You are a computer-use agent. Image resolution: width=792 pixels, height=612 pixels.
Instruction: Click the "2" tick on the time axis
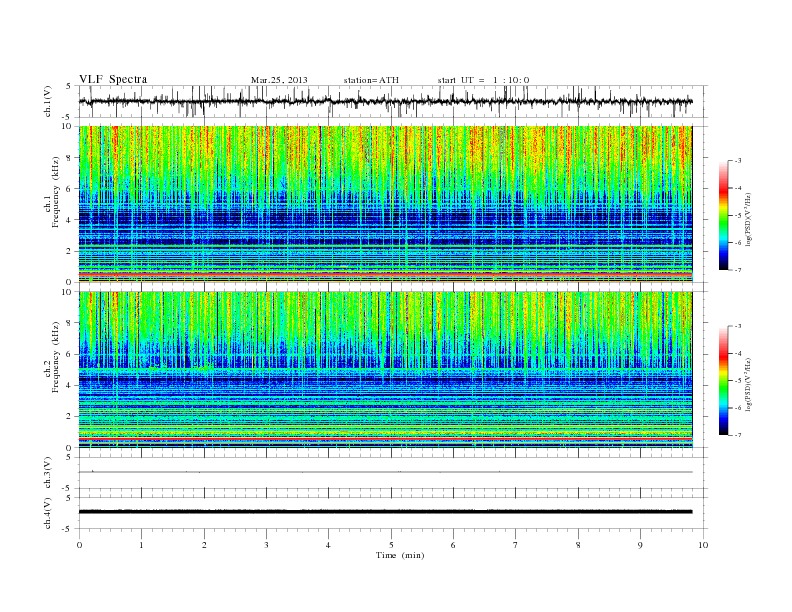[204, 545]
